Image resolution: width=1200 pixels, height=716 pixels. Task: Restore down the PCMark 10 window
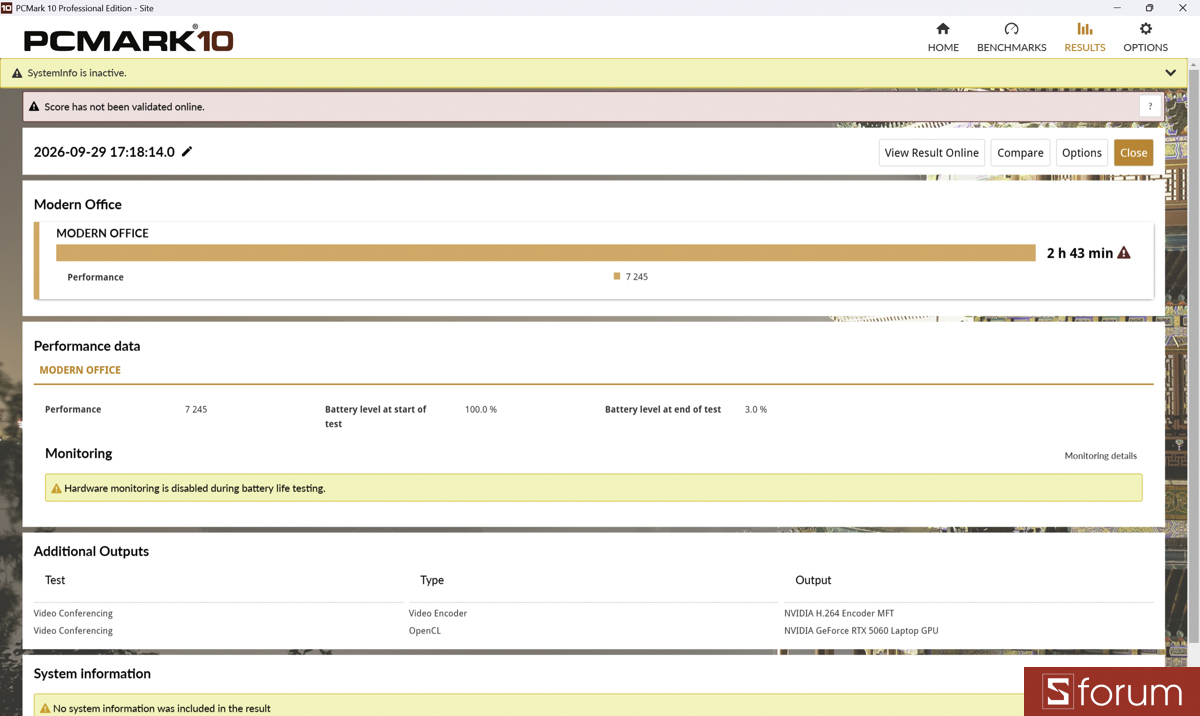(1150, 8)
